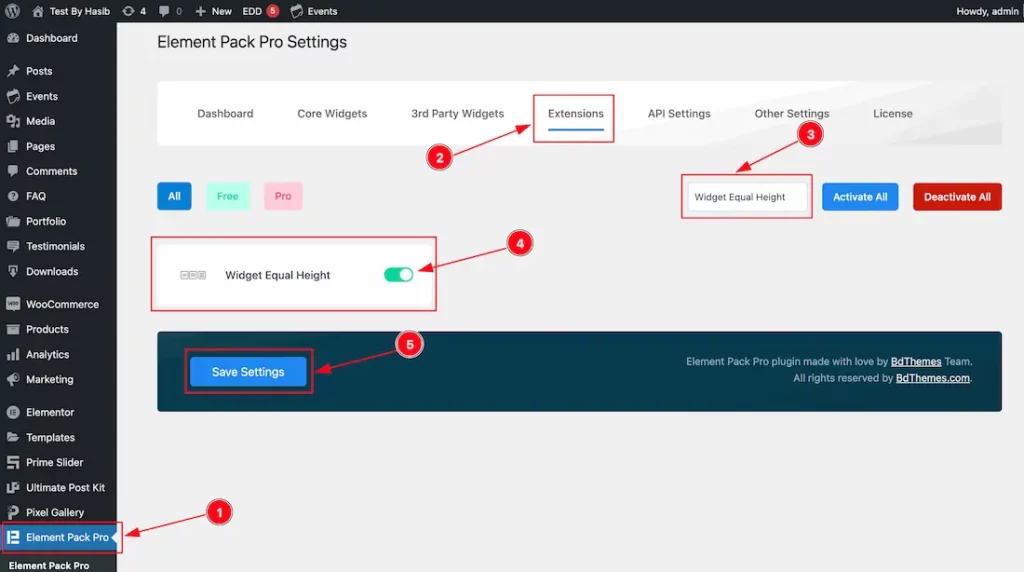
Task: Open the home icon next to Test By Hasib
Action: point(38,11)
